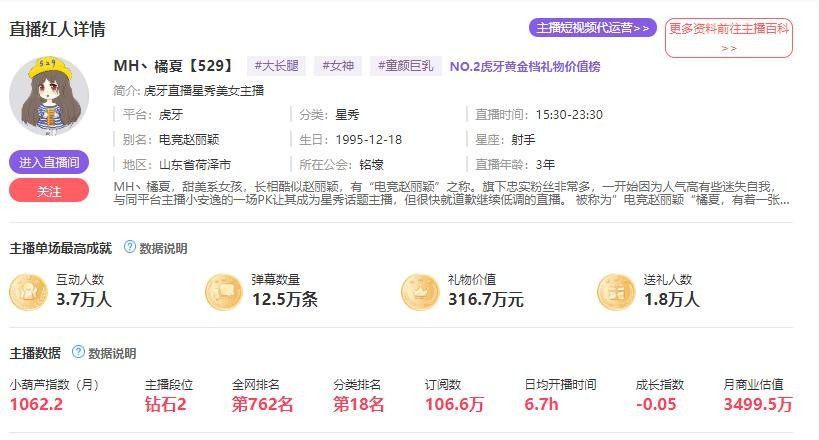Click the 月商业估值 value 3499.5万
This screenshot has height=440, width=819.
pyautogui.click(x=758, y=404)
